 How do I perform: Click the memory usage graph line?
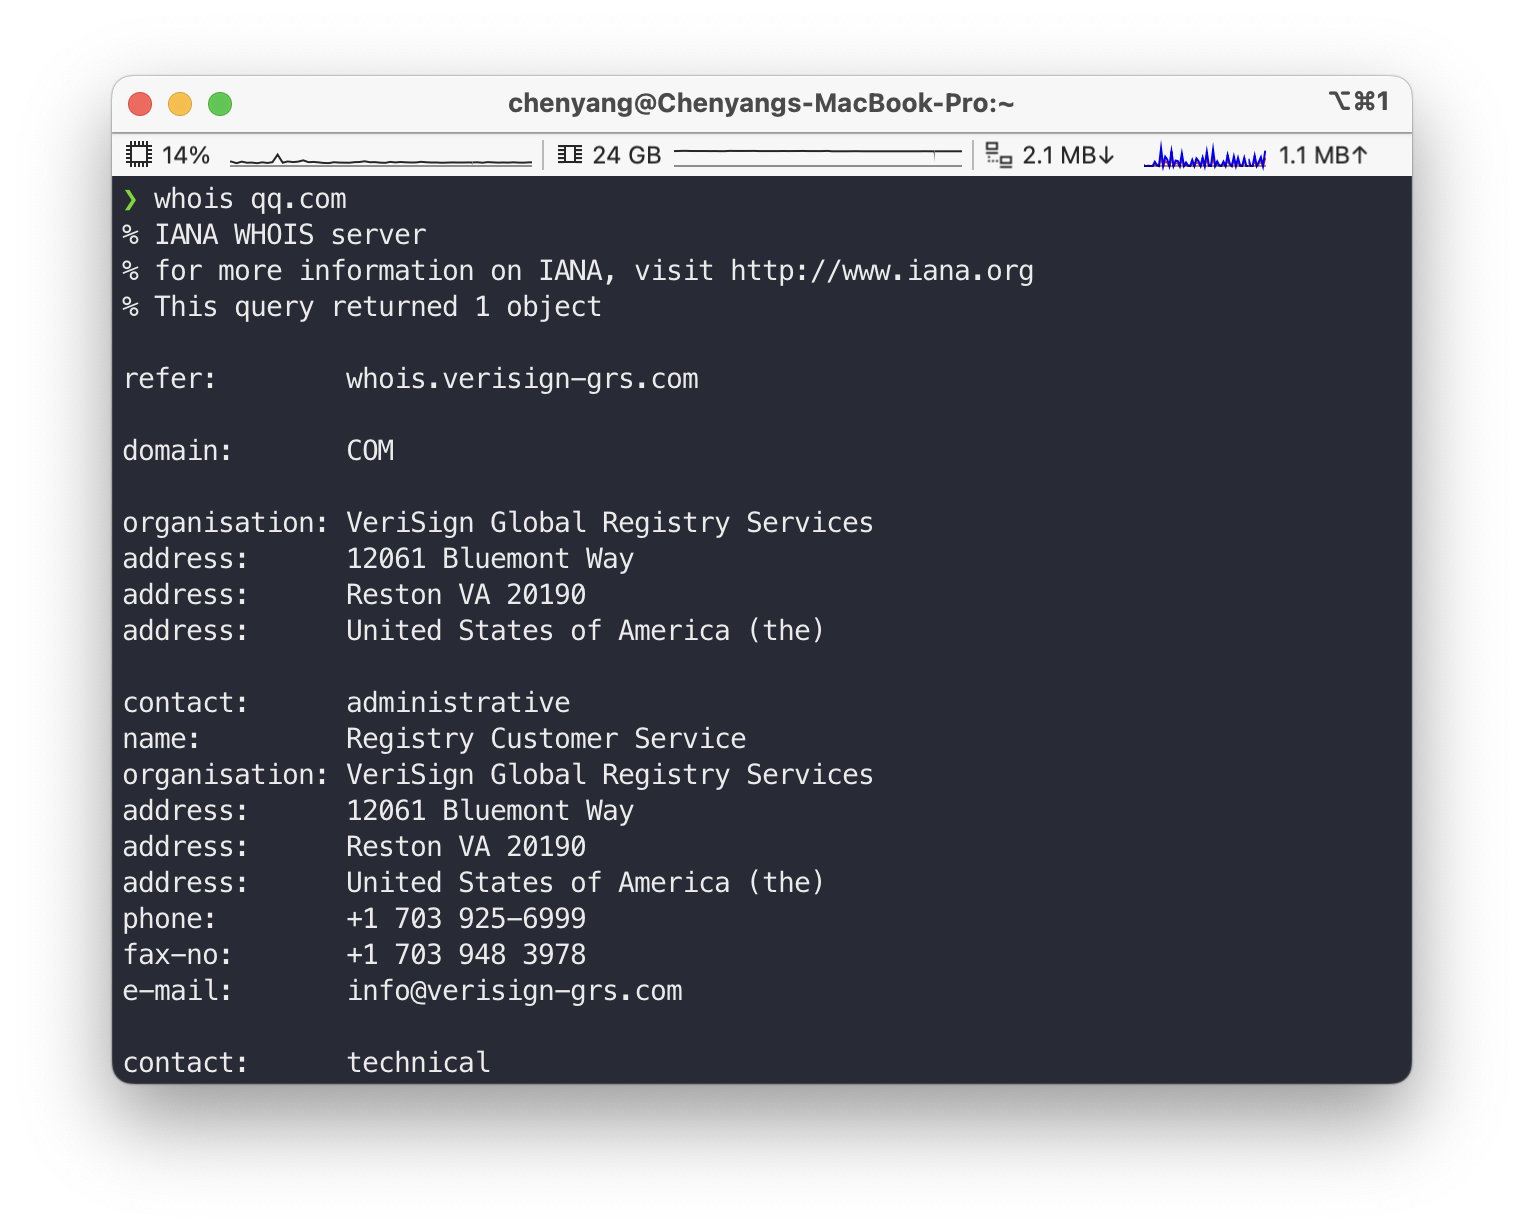coord(817,155)
